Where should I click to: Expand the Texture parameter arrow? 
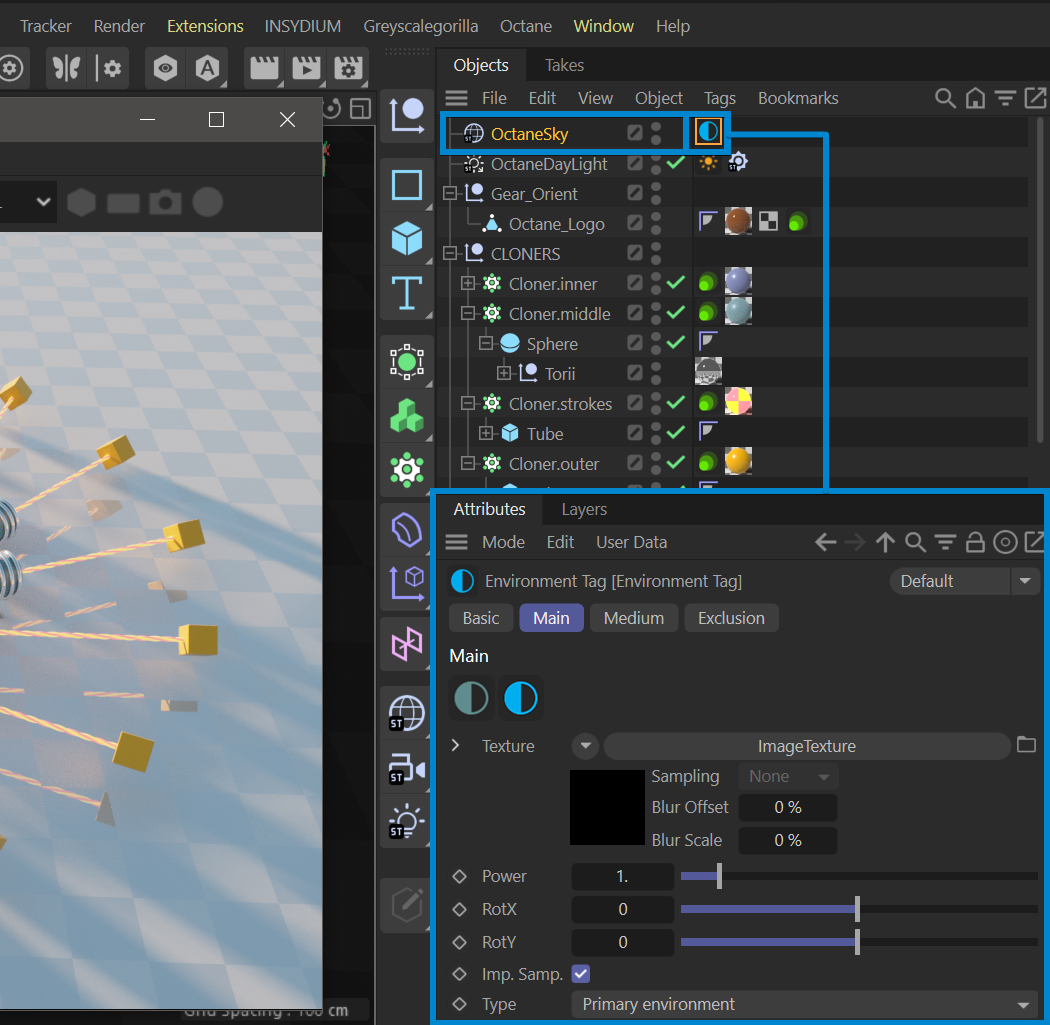(x=456, y=746)
